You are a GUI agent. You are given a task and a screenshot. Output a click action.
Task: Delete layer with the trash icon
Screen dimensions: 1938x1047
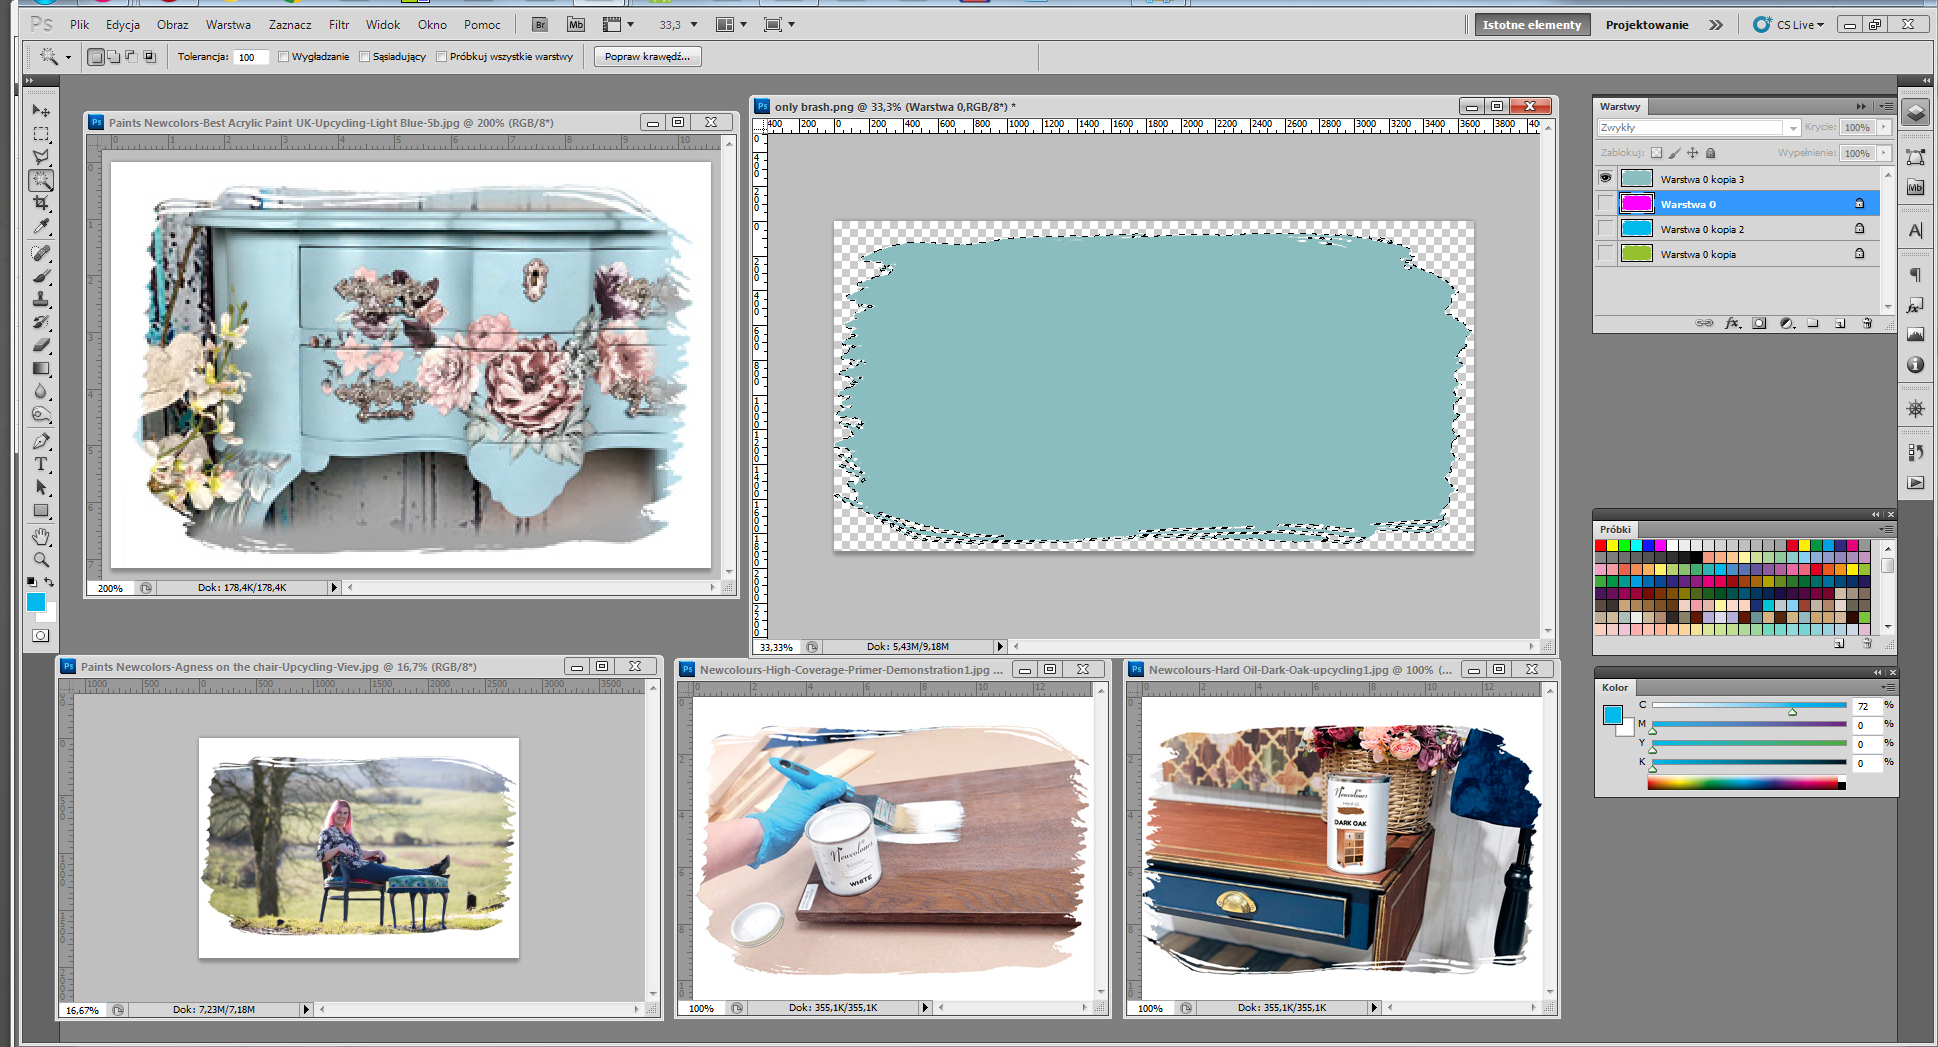coord(1866,323)
